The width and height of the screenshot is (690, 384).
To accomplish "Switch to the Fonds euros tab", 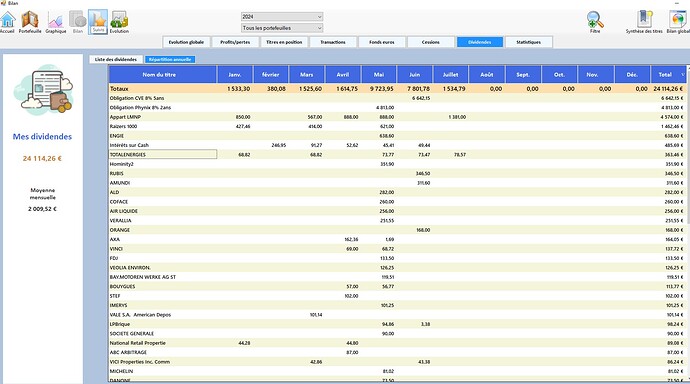I will [382, 42].
